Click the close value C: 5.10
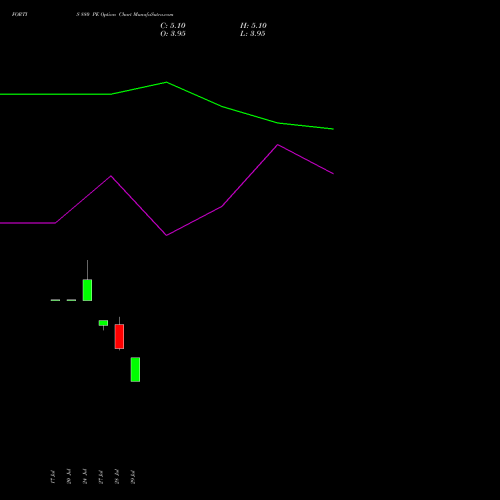This screenshot has width=500, height=500. pyautogui.click(x=173, y=26)
